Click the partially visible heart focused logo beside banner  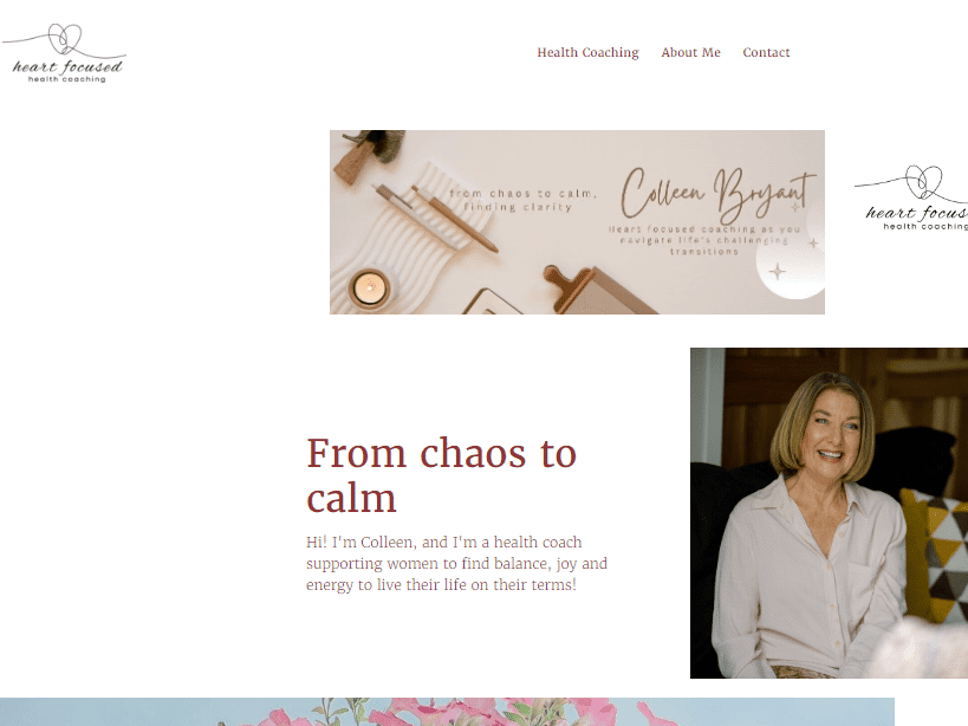pos(911,198)
